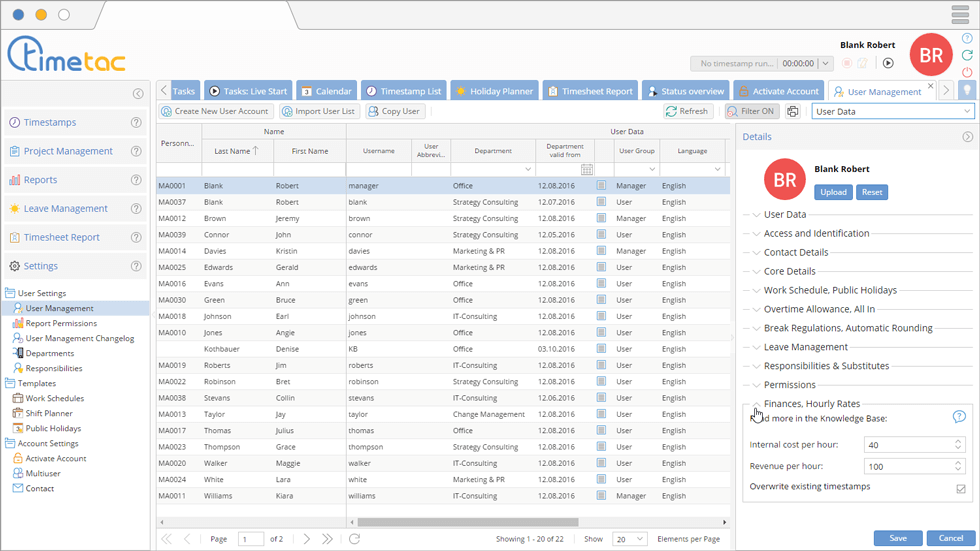This screenshot has width=980, height=551.
Task: Click the lightbulb tips icon
Action: tap(966, 91)
